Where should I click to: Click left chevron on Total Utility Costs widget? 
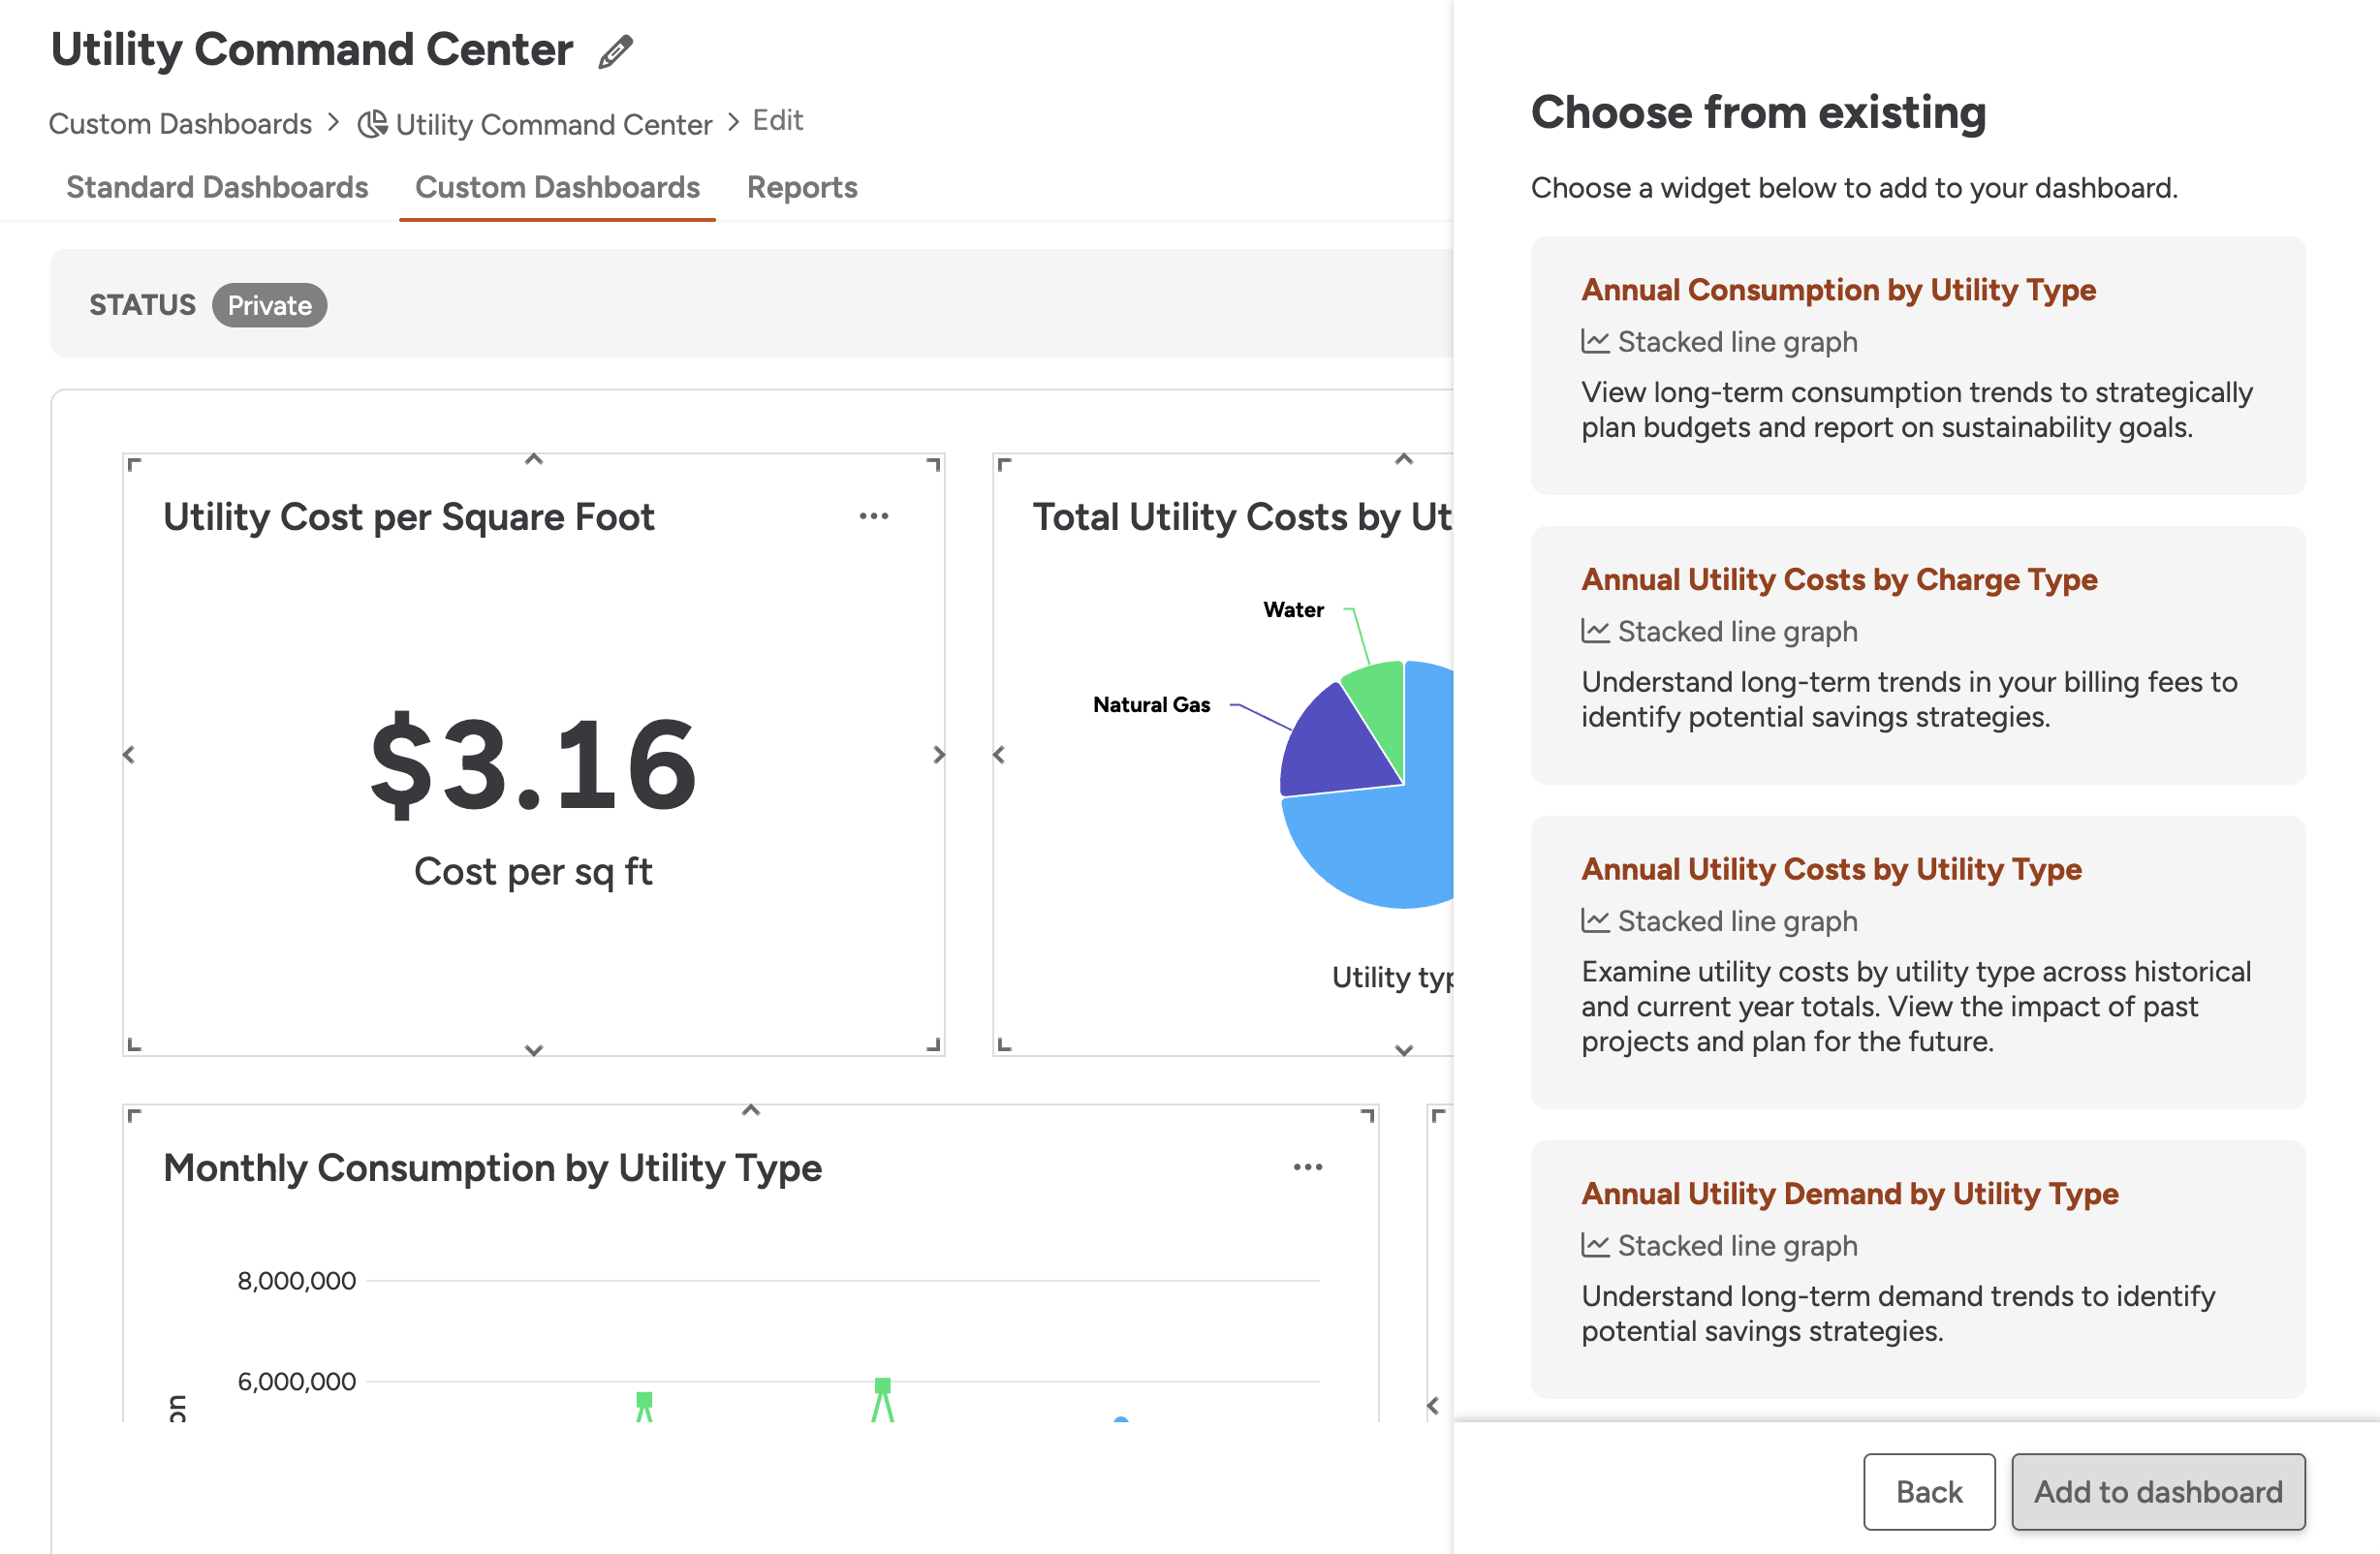998,754
